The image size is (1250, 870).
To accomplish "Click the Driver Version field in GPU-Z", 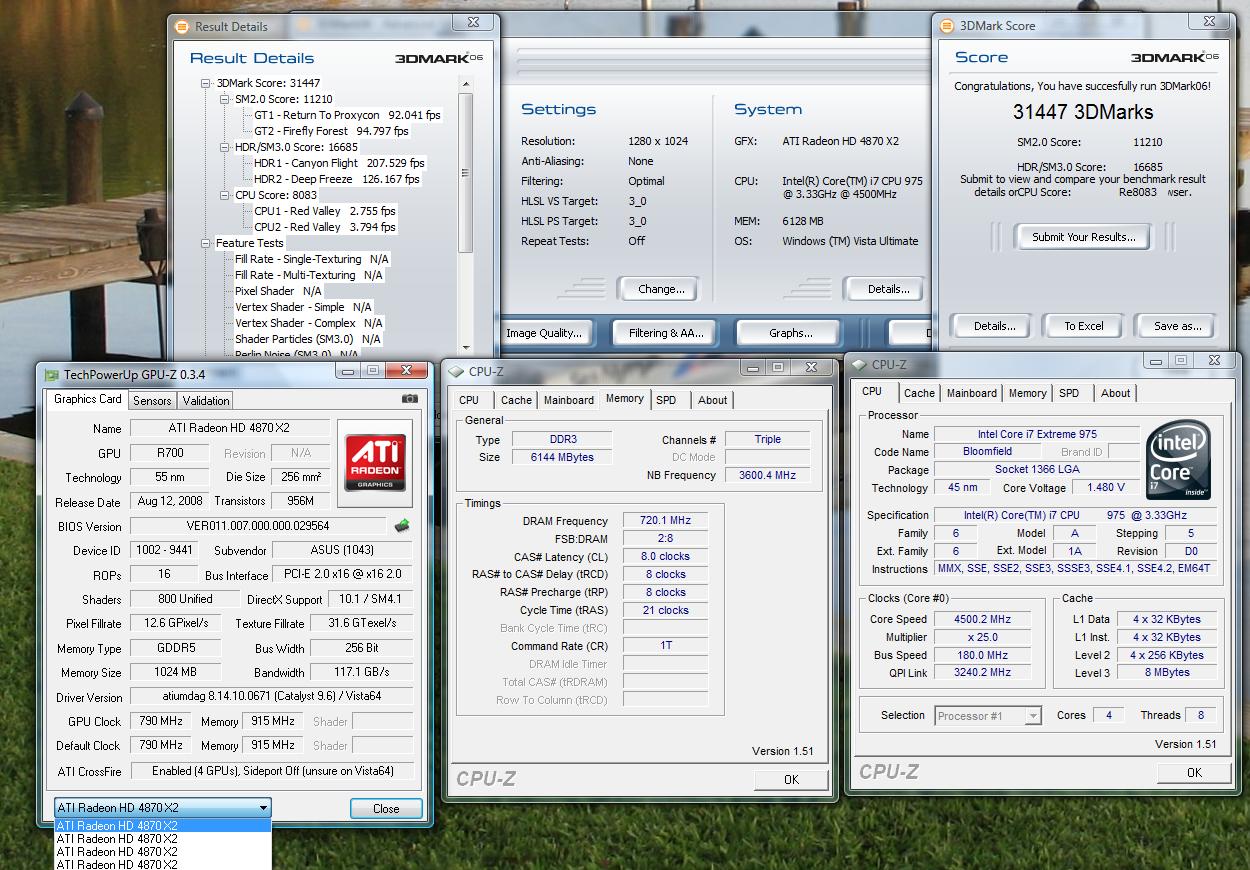I will pos(272,697).
